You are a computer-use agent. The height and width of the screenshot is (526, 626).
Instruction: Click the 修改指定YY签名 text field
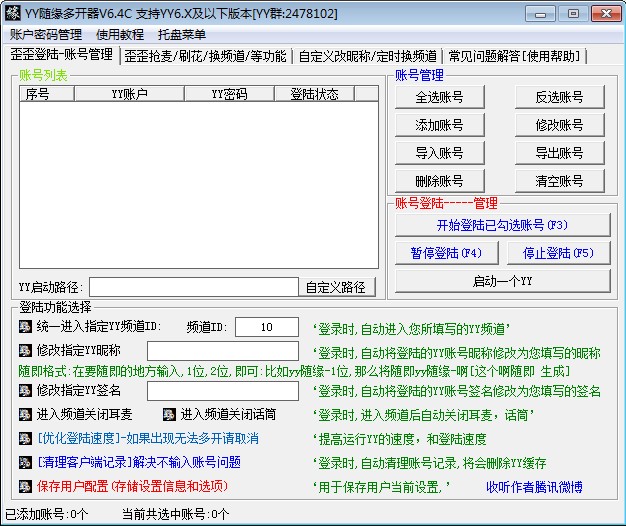[223, 391]
